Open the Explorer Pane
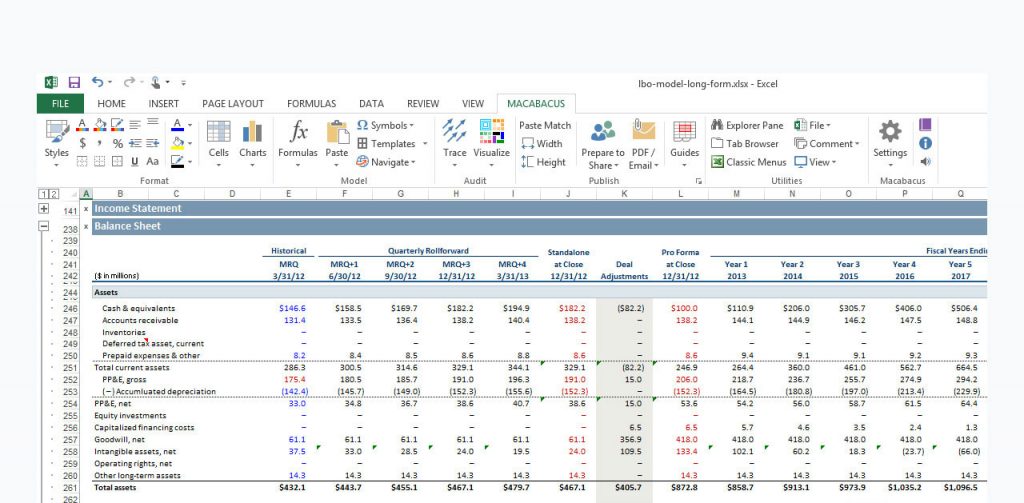The height and width of the screenshot is (503, 1024). (746, 125)
